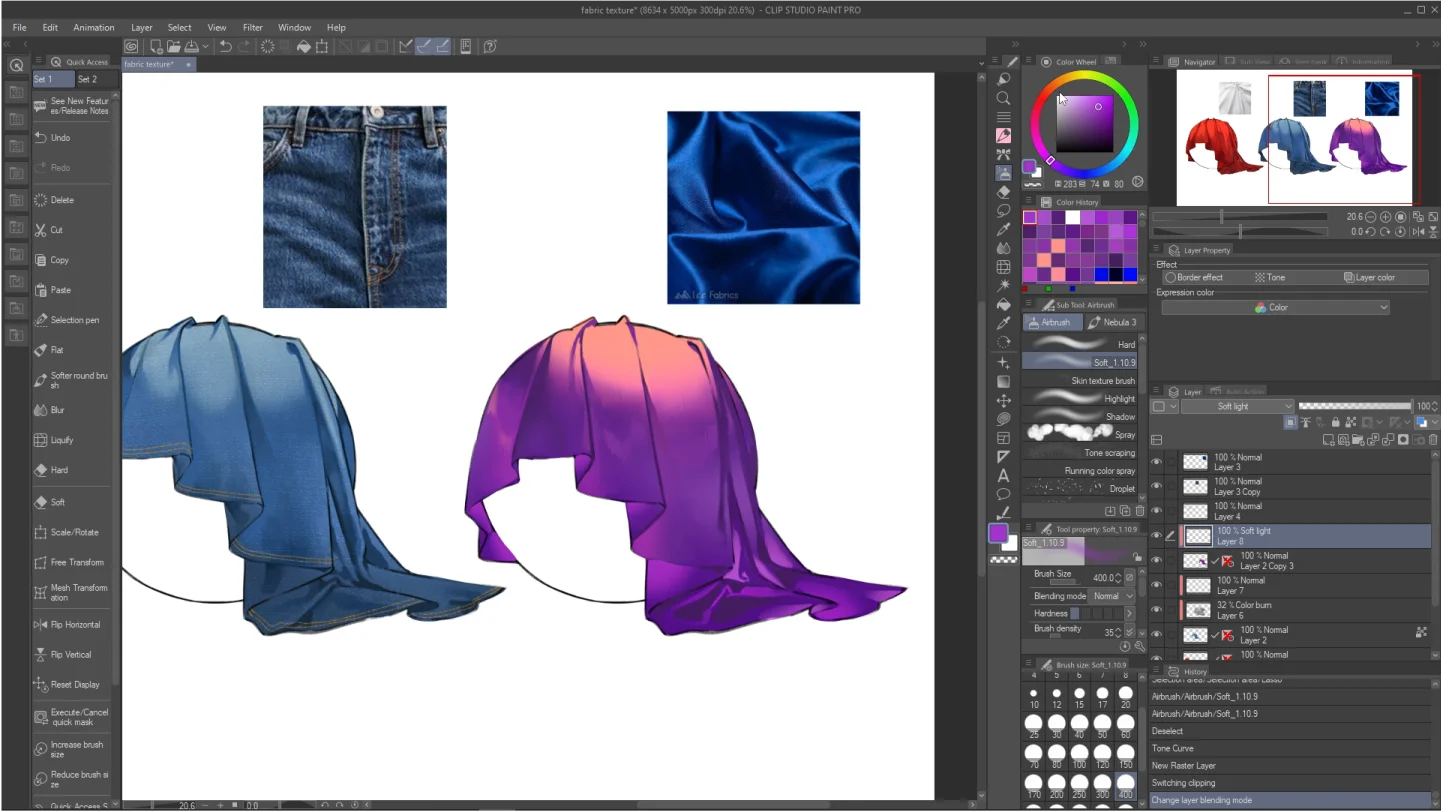Image resolution: width=1441 pixels, height=811 pixels.
Task: Select the Text tool
Action: pos(1003,476)
